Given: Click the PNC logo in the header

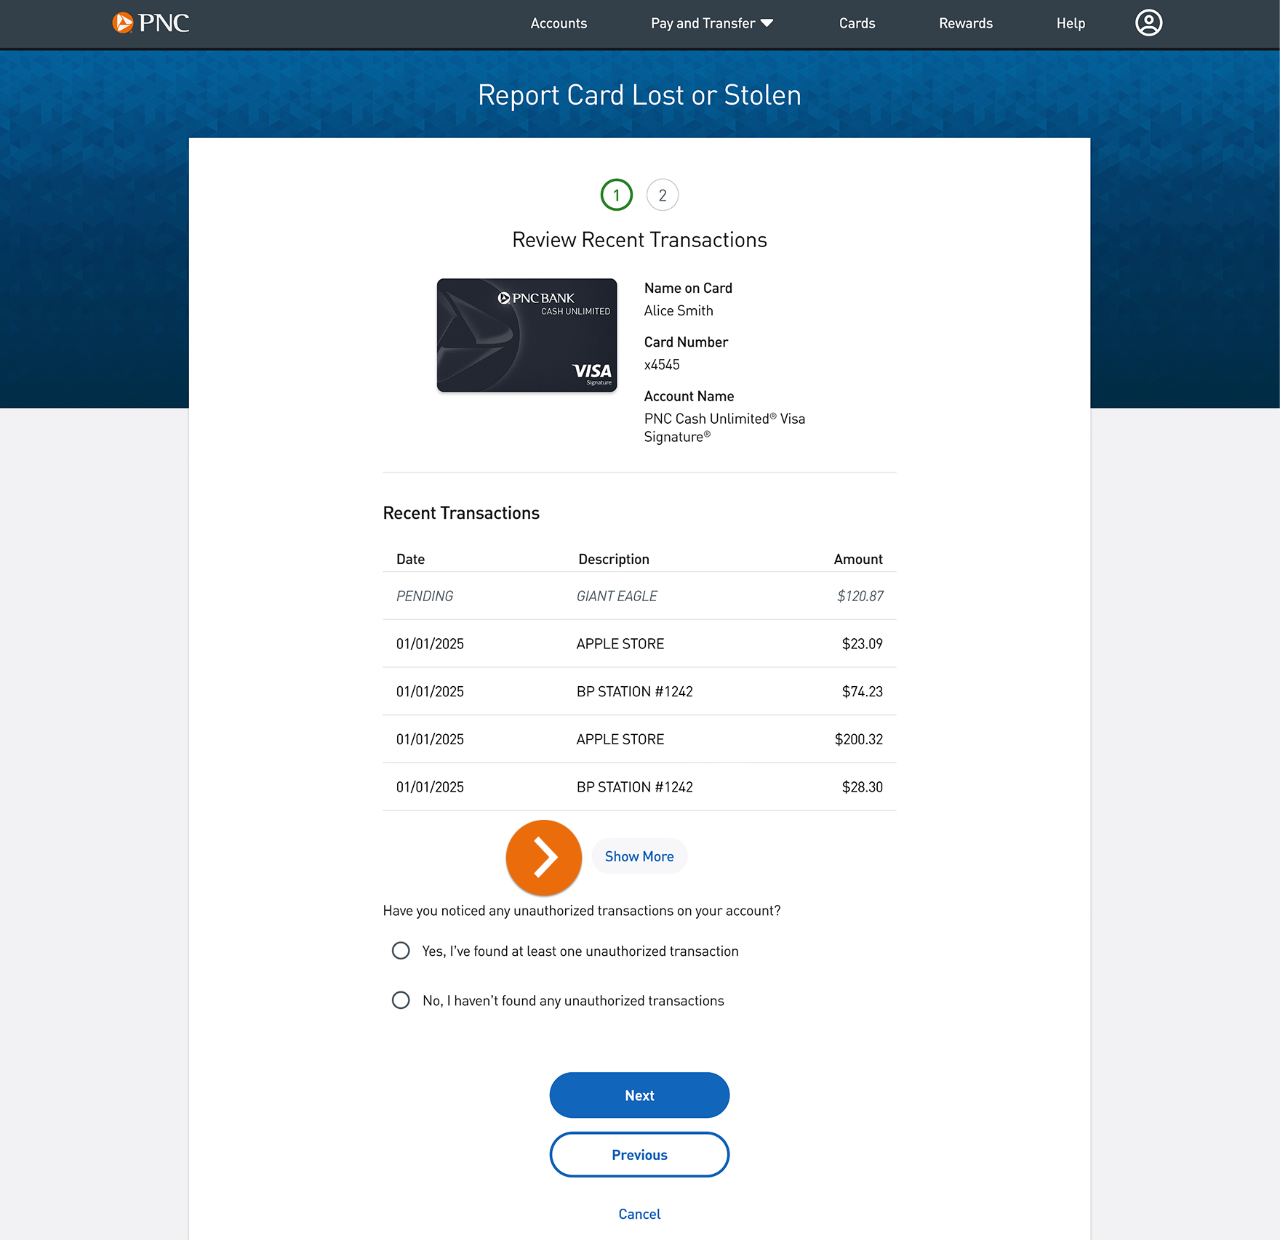Looking at the screenshot, I should (151, 23).
